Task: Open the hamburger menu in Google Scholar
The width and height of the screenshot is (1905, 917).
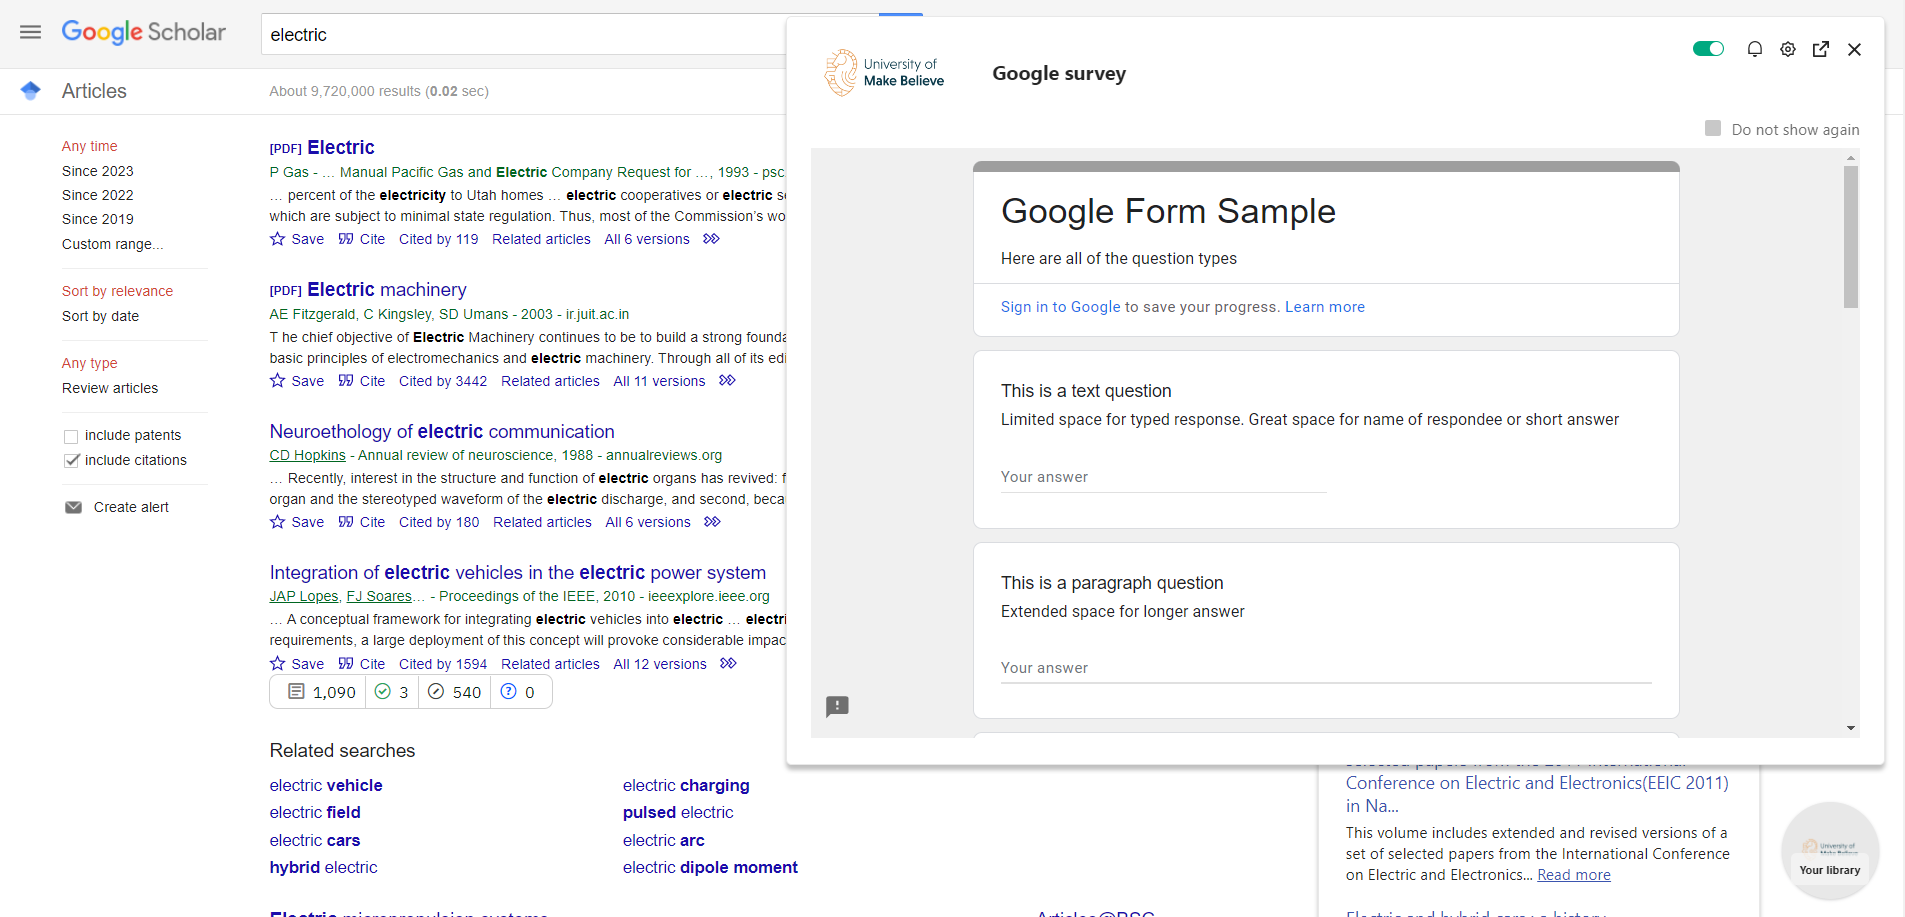Action: (x=31, y=32)
